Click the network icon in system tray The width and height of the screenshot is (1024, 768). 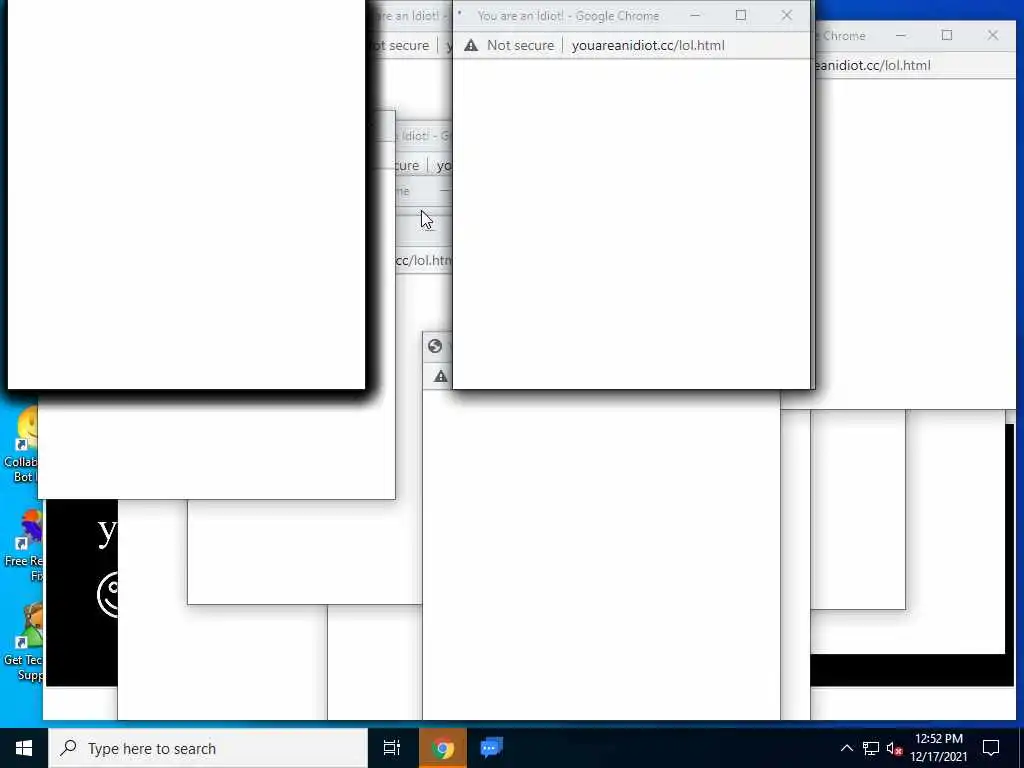coord(871,748)
